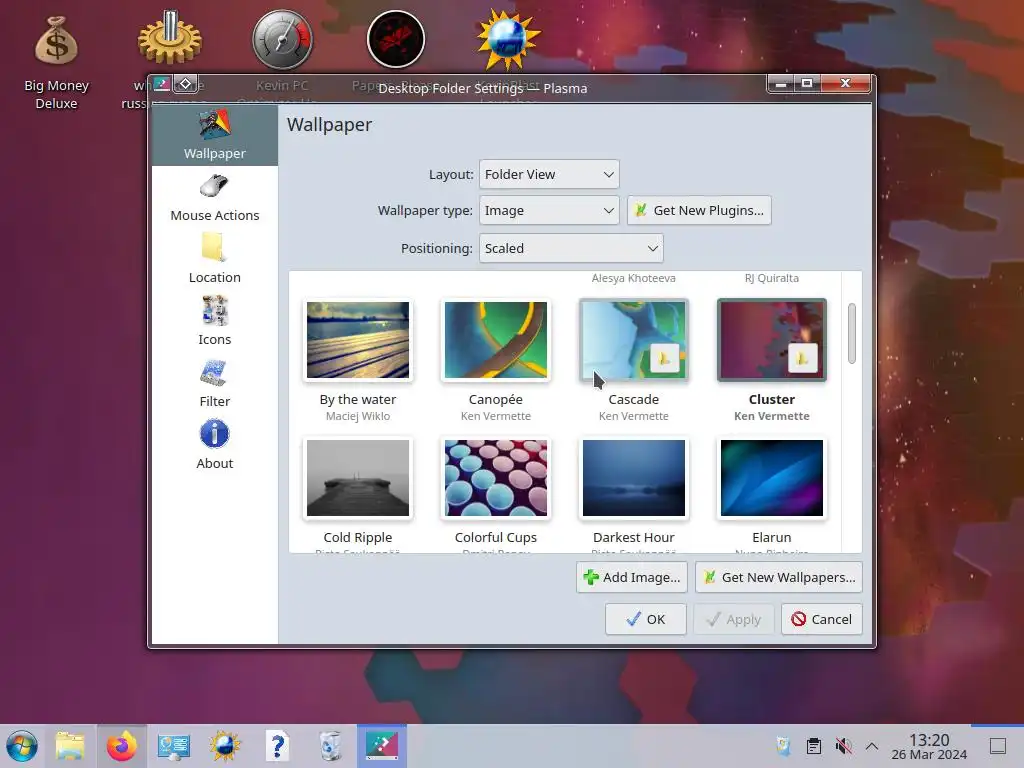The image size is (1024, 768).
Task: Open the help question mark taskbar icon
Action: 278,746
